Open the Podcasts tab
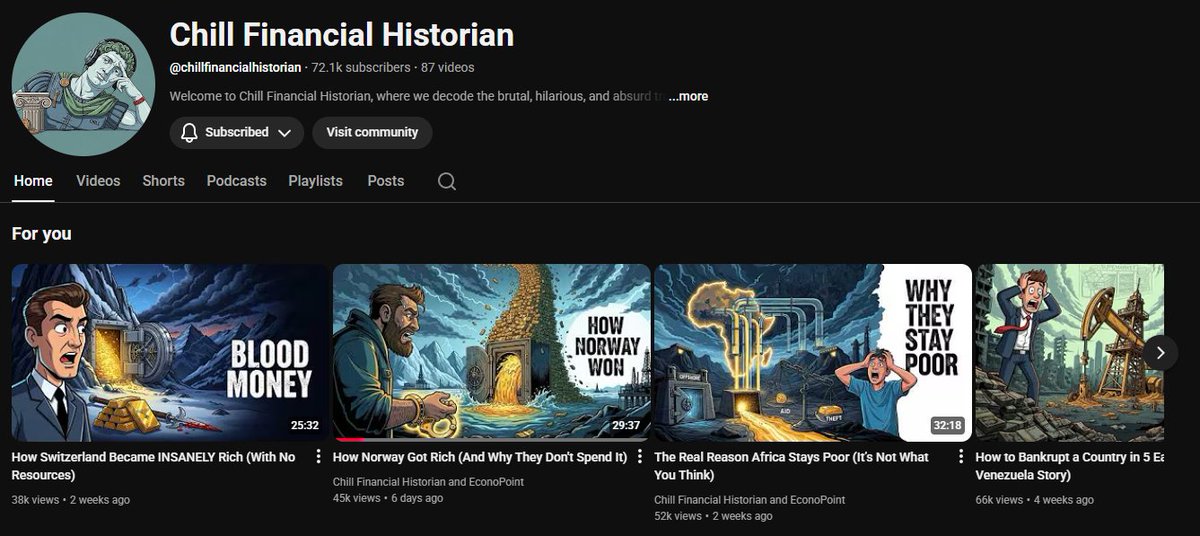 coord(236,181)
